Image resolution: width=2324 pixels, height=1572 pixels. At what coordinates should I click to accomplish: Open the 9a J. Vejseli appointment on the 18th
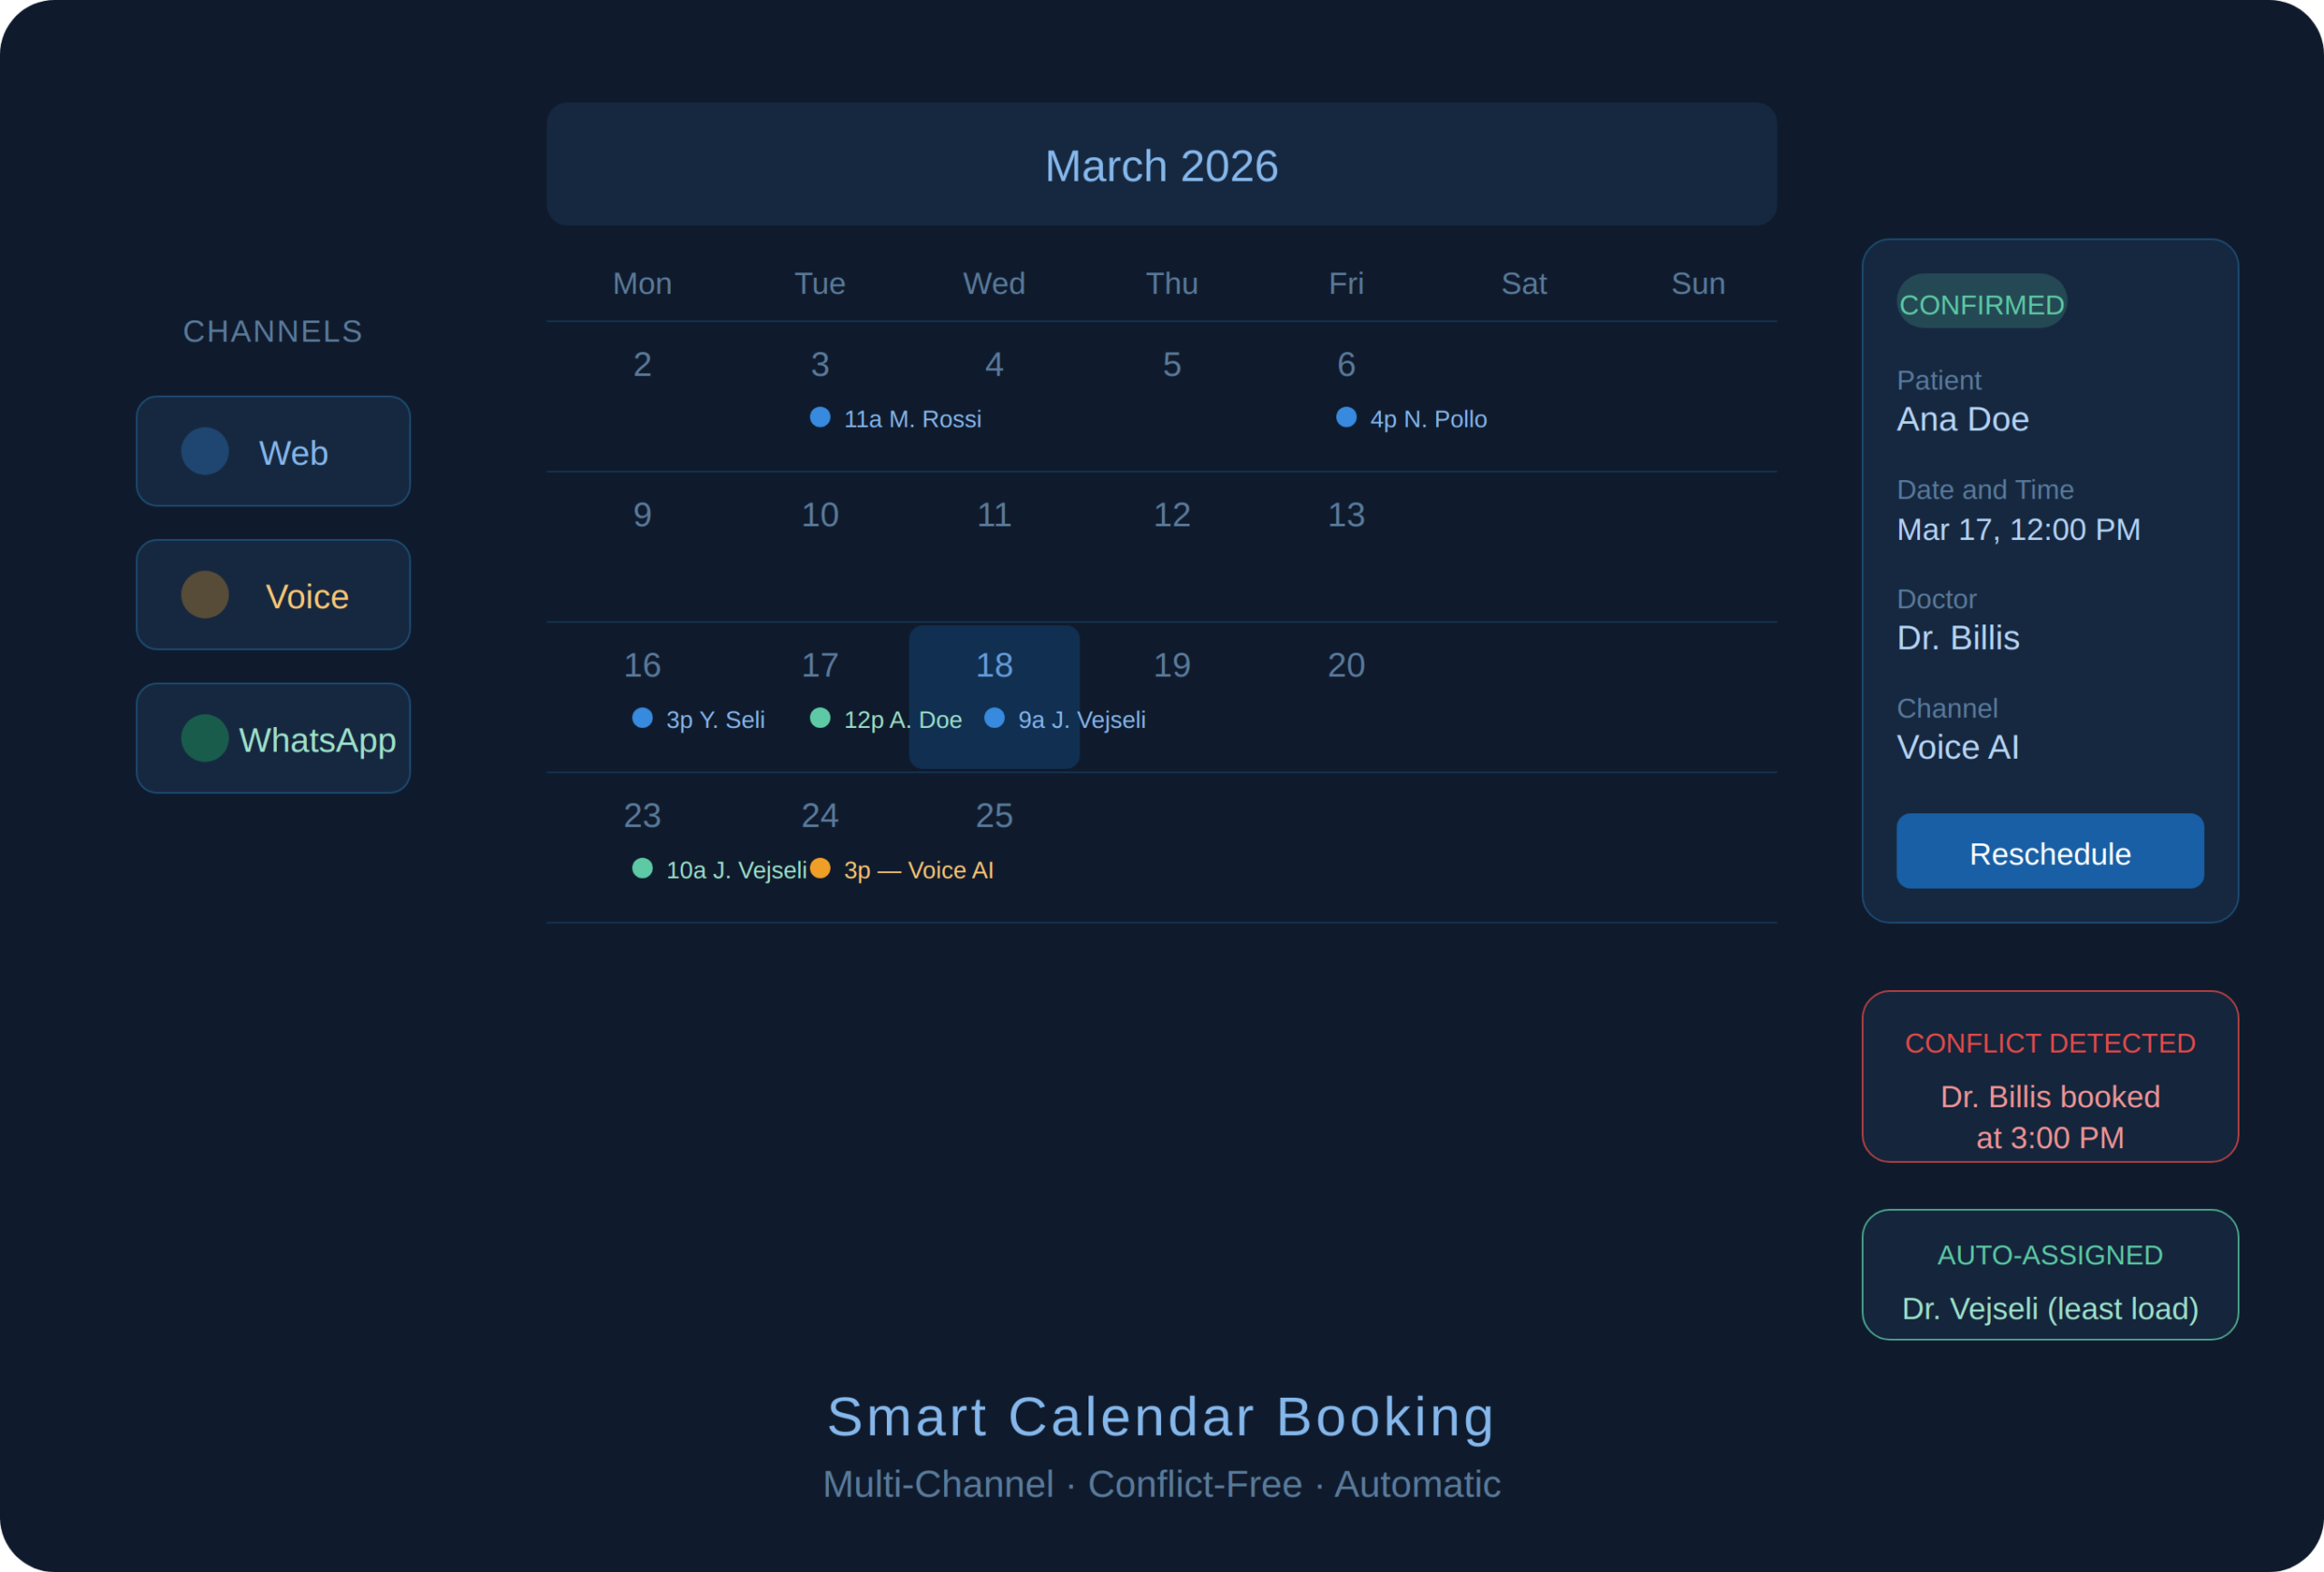tap(1080, 720)
